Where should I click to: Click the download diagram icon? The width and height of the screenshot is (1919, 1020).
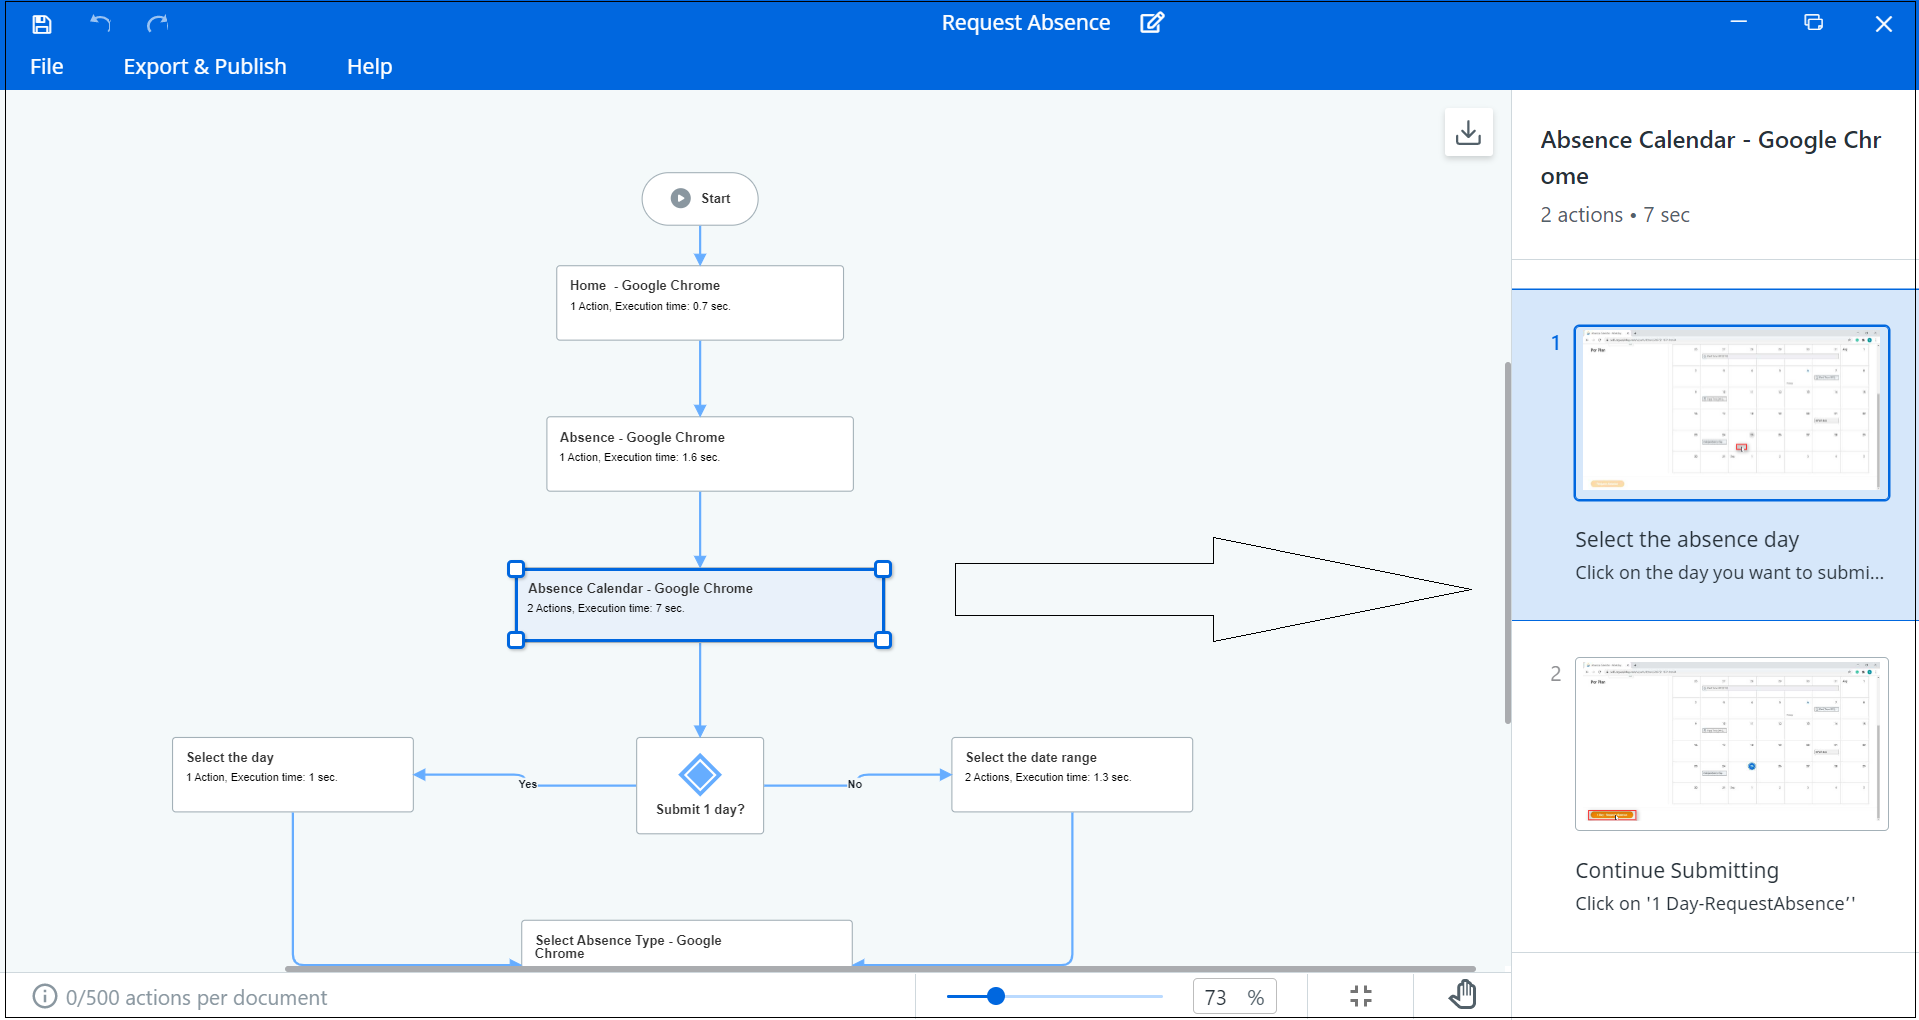[1468, 132]
